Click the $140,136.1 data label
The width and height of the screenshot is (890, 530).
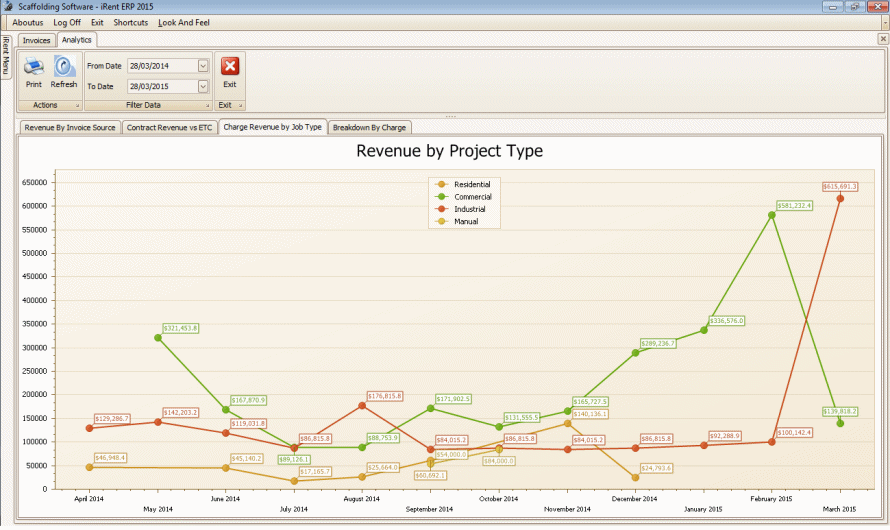point(590,414)
